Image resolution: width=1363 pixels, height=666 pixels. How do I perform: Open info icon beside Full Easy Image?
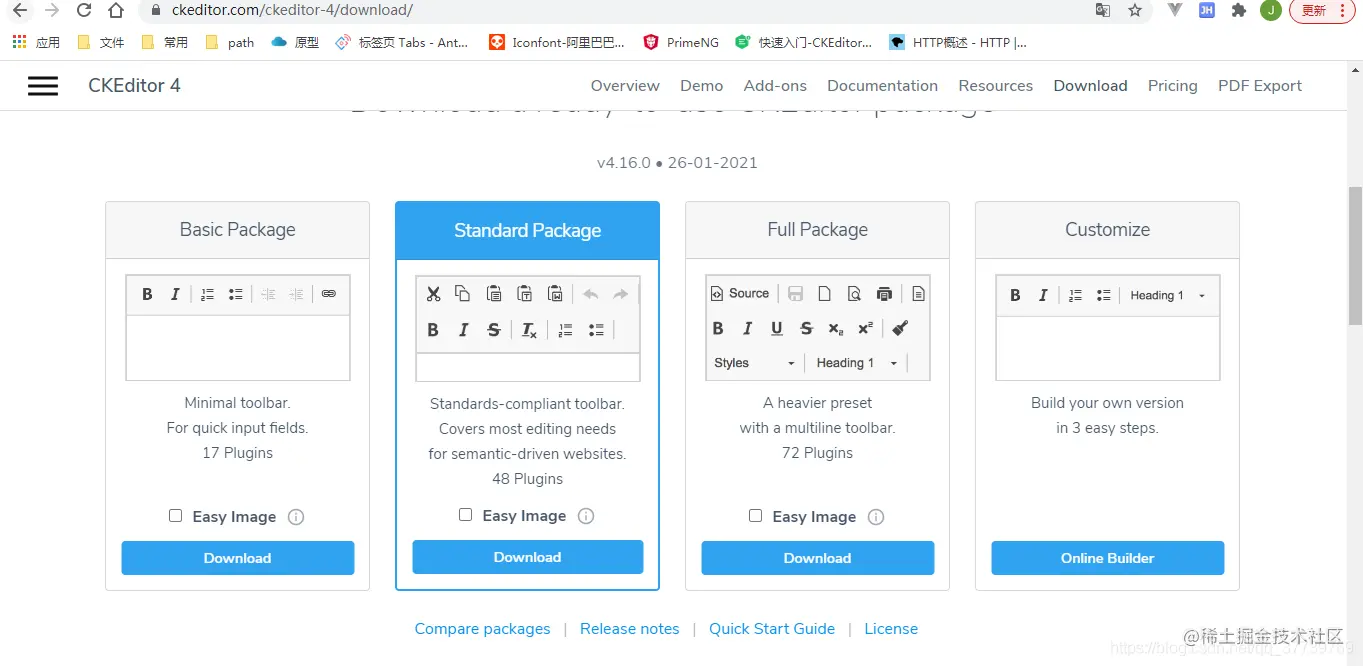tap(876, 517)
